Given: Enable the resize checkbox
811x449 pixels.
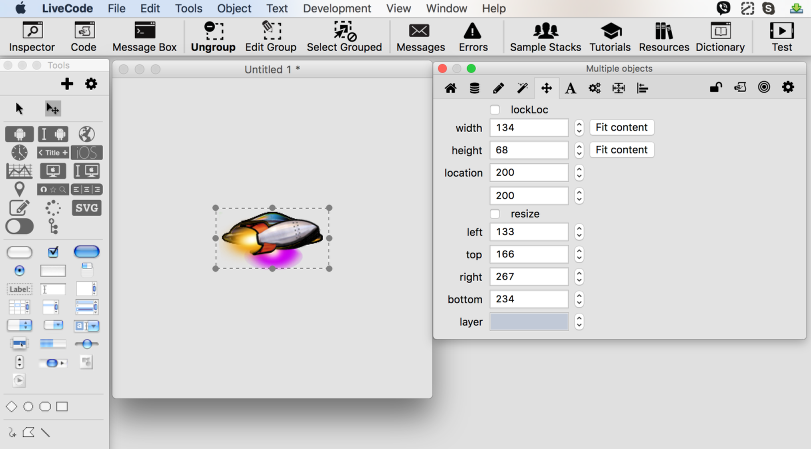Looking at the screenshot, I should coord(495,214).
